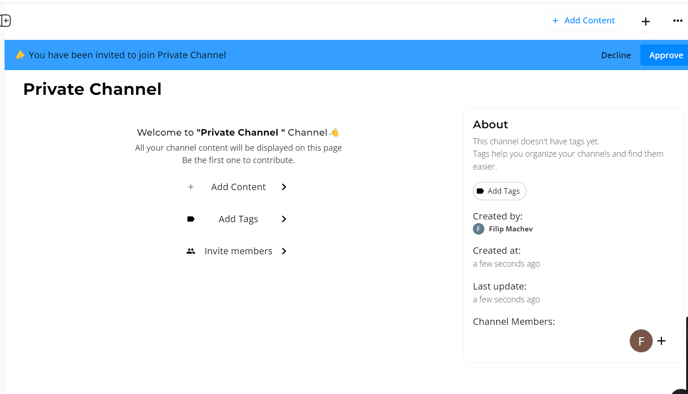Click 'This channel doesn't have tags yet.' text
The height and width of the screenshot is (394, 688).
pos(536,141)
